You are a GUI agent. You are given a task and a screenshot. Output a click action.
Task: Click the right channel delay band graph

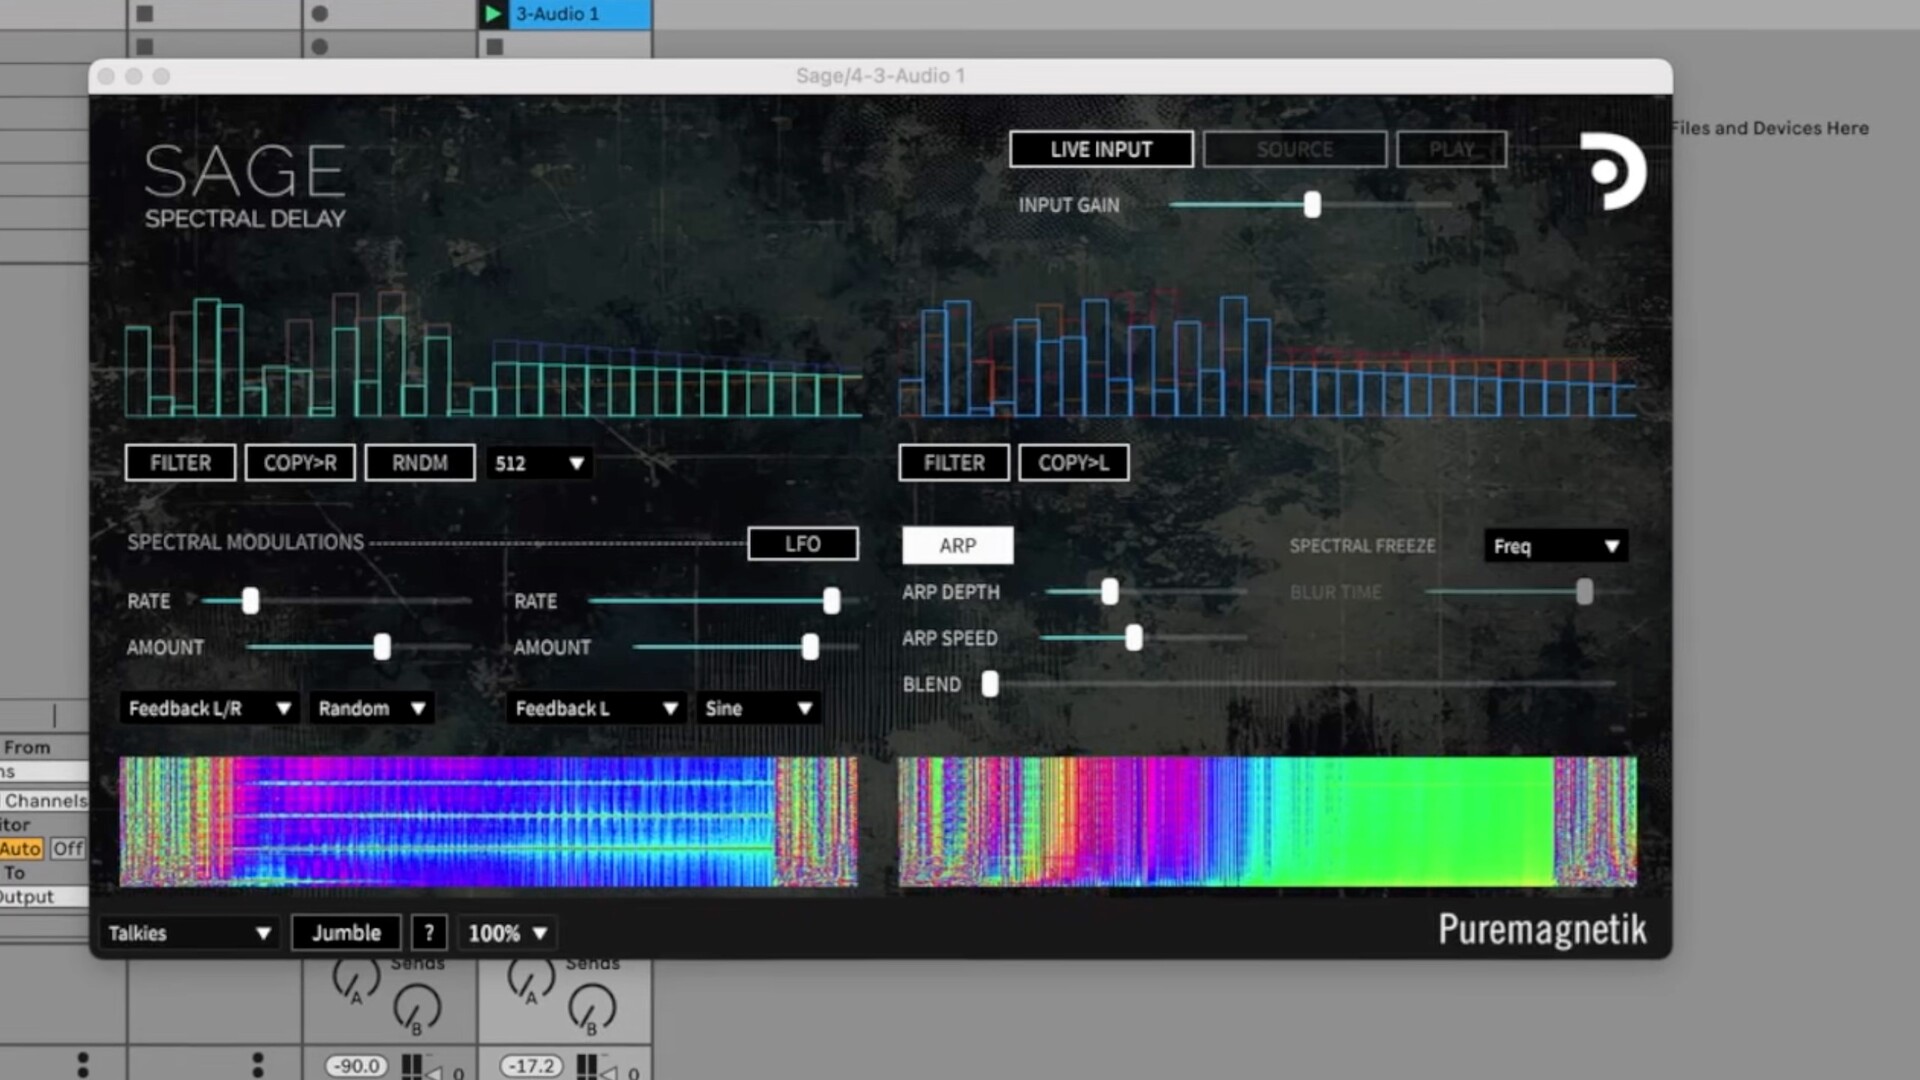(x=1267, y=356)
